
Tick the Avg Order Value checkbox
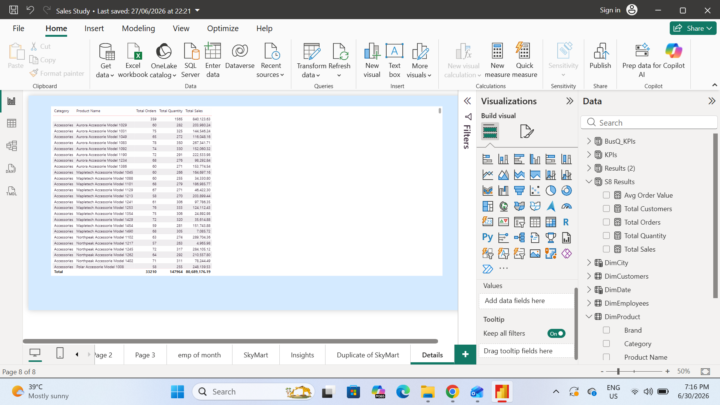606,195
